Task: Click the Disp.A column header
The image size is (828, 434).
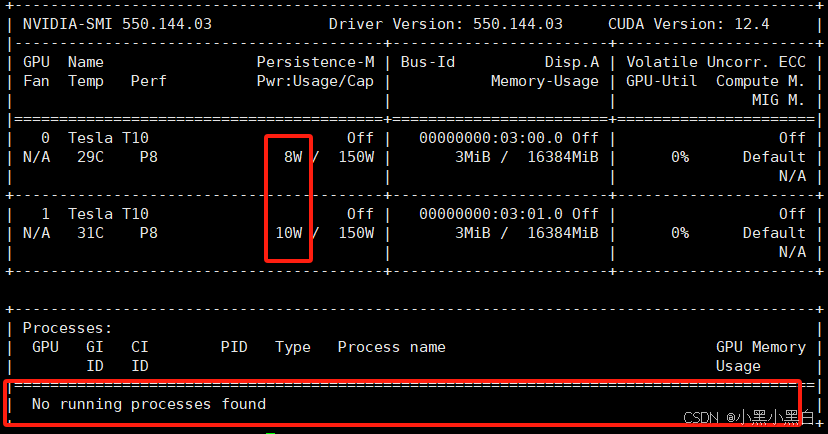Action: click(x=572, y=63)
